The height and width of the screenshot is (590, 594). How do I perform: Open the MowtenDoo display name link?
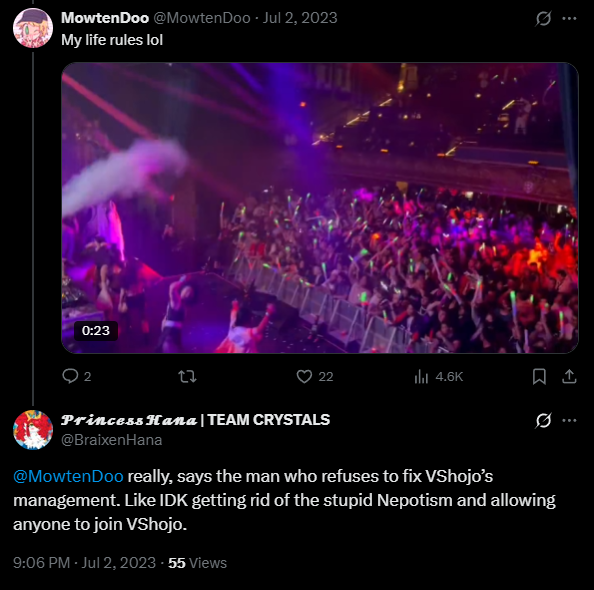[105, 18]
